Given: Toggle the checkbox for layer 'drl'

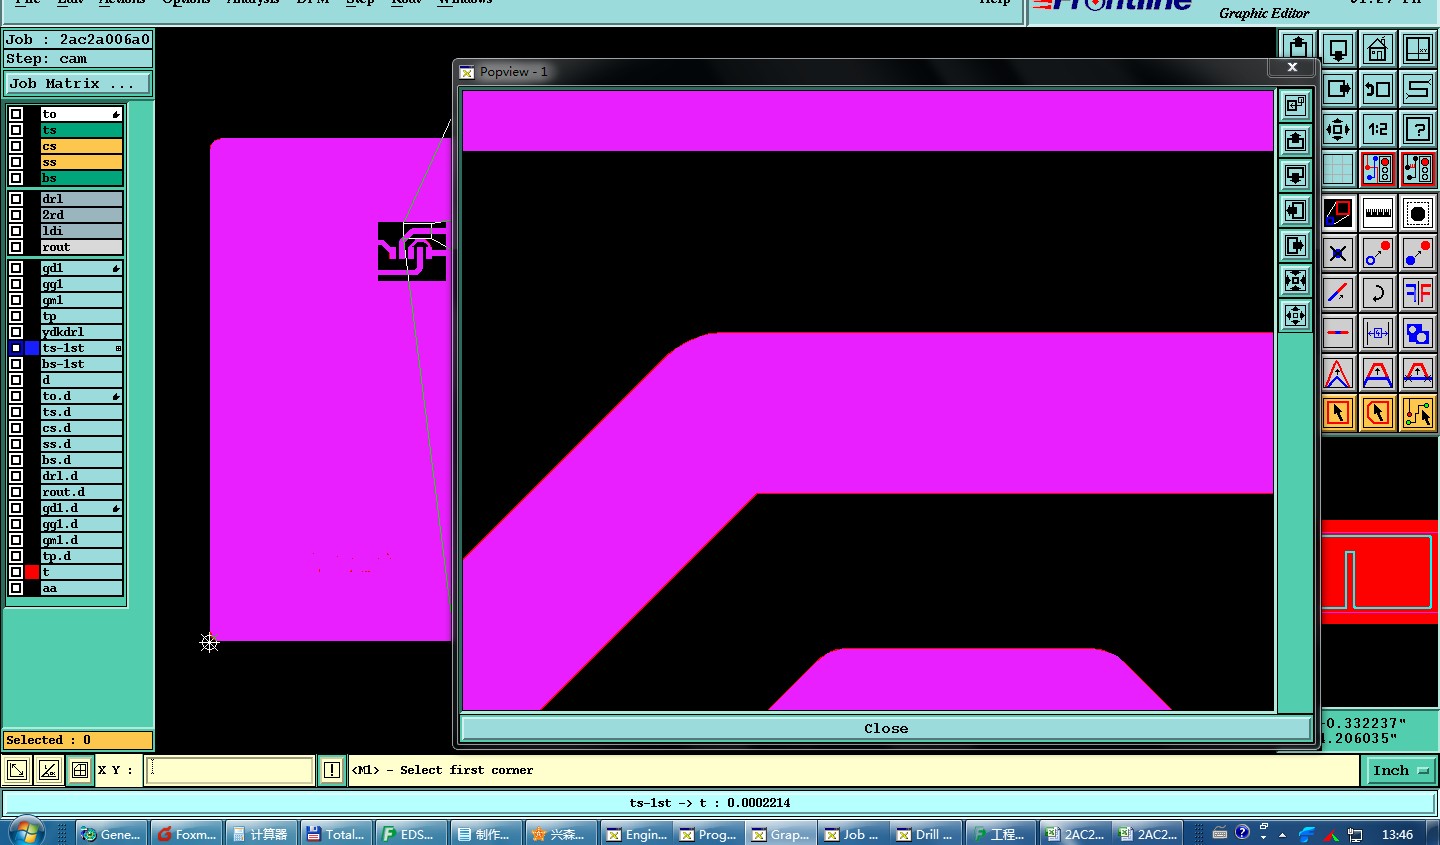Looking at the screenshot, I should [x=16, y=199].
